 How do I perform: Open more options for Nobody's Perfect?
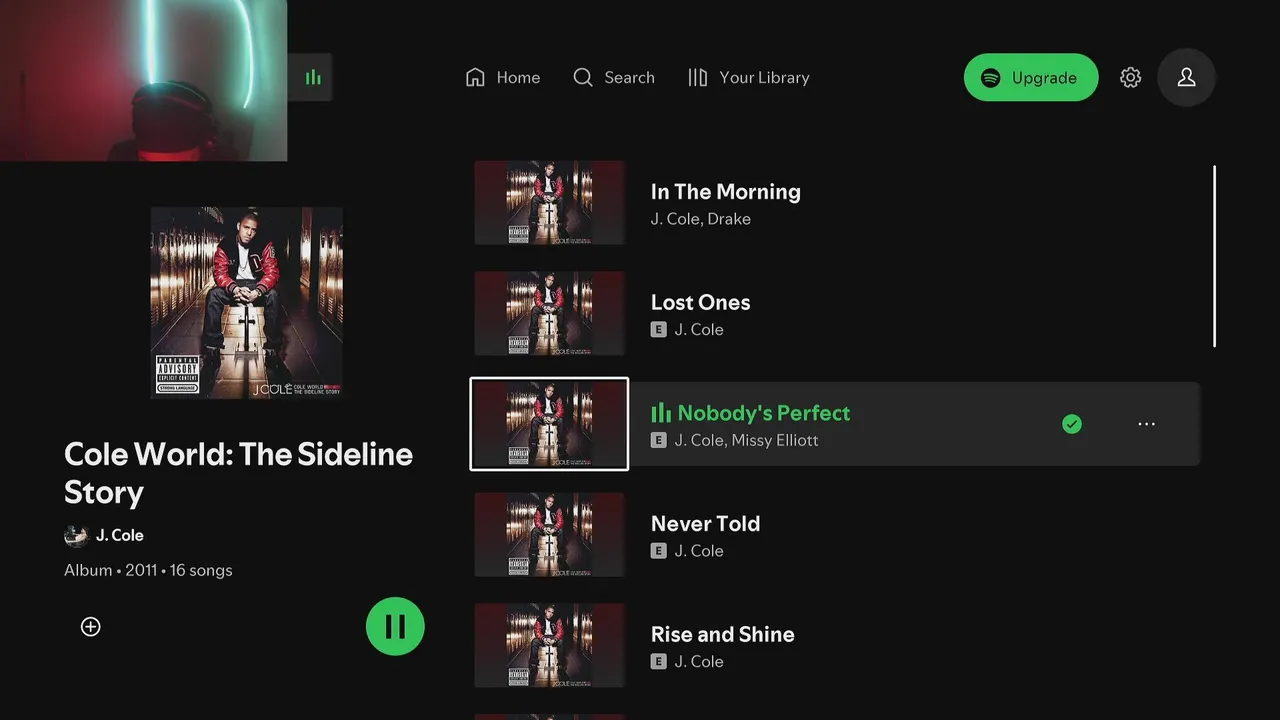click(x=1146, y=424)
